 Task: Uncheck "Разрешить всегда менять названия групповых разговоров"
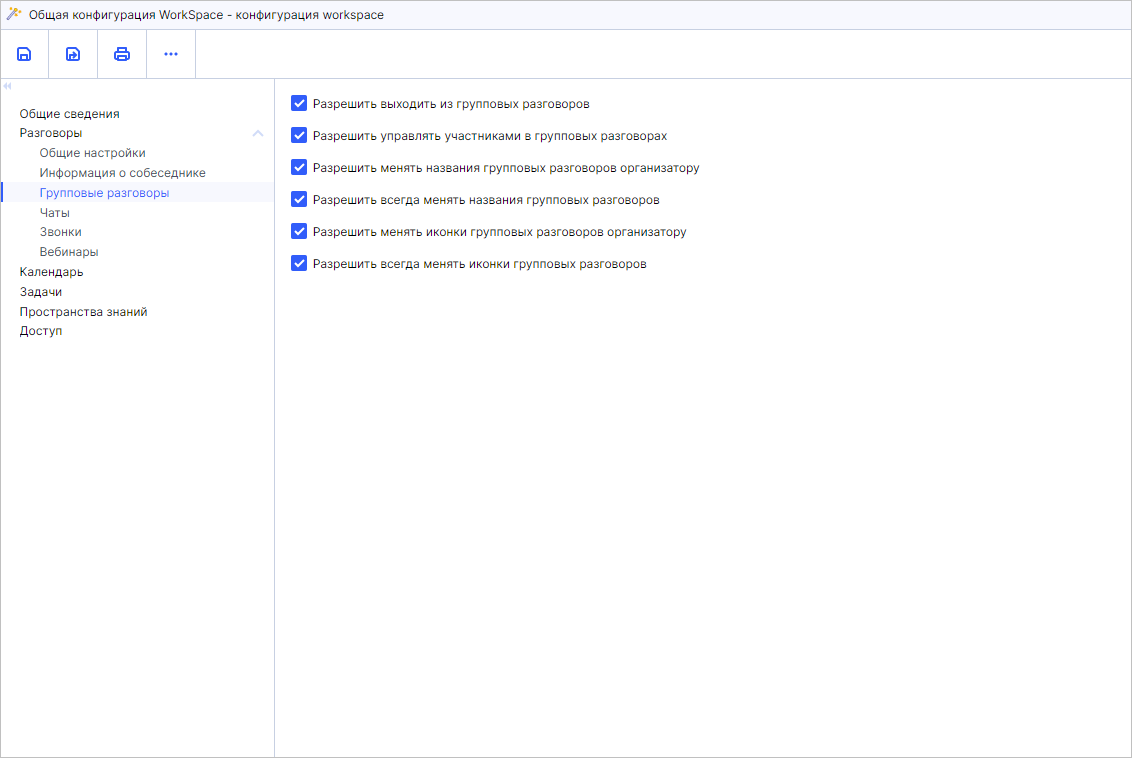point(299,199)
